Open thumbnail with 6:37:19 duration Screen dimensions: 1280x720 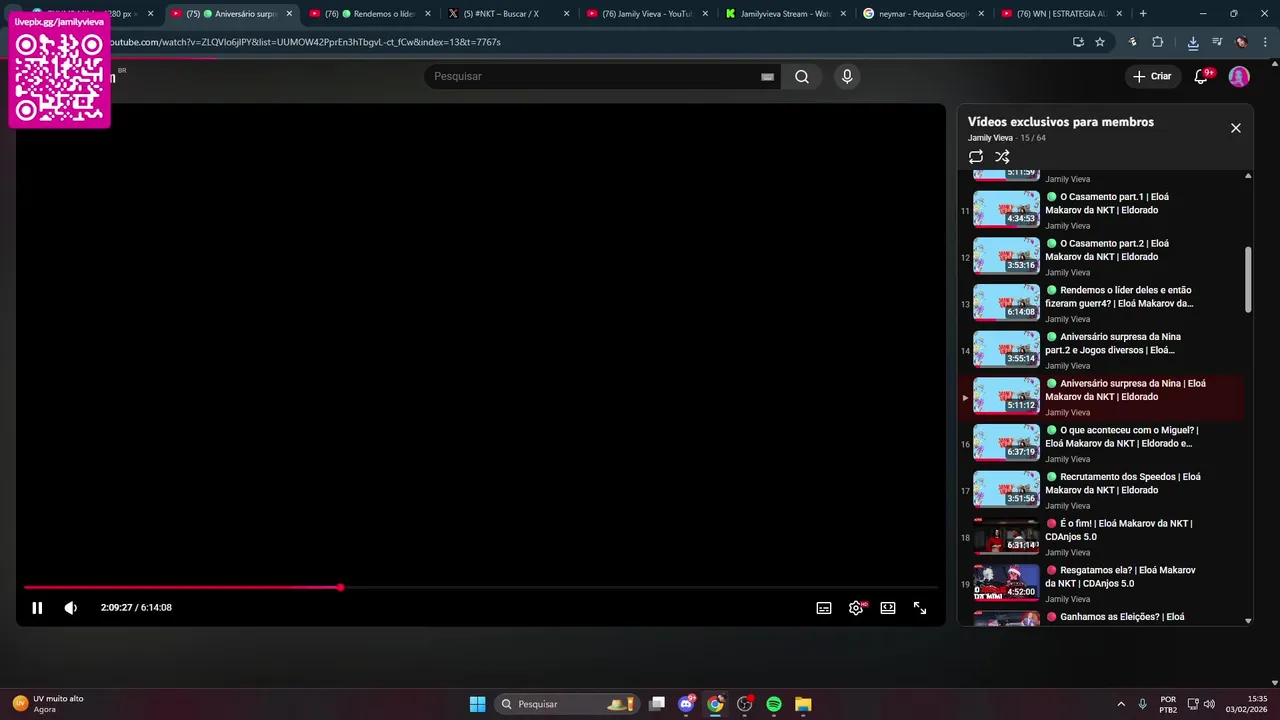[x=1006, y=442]
